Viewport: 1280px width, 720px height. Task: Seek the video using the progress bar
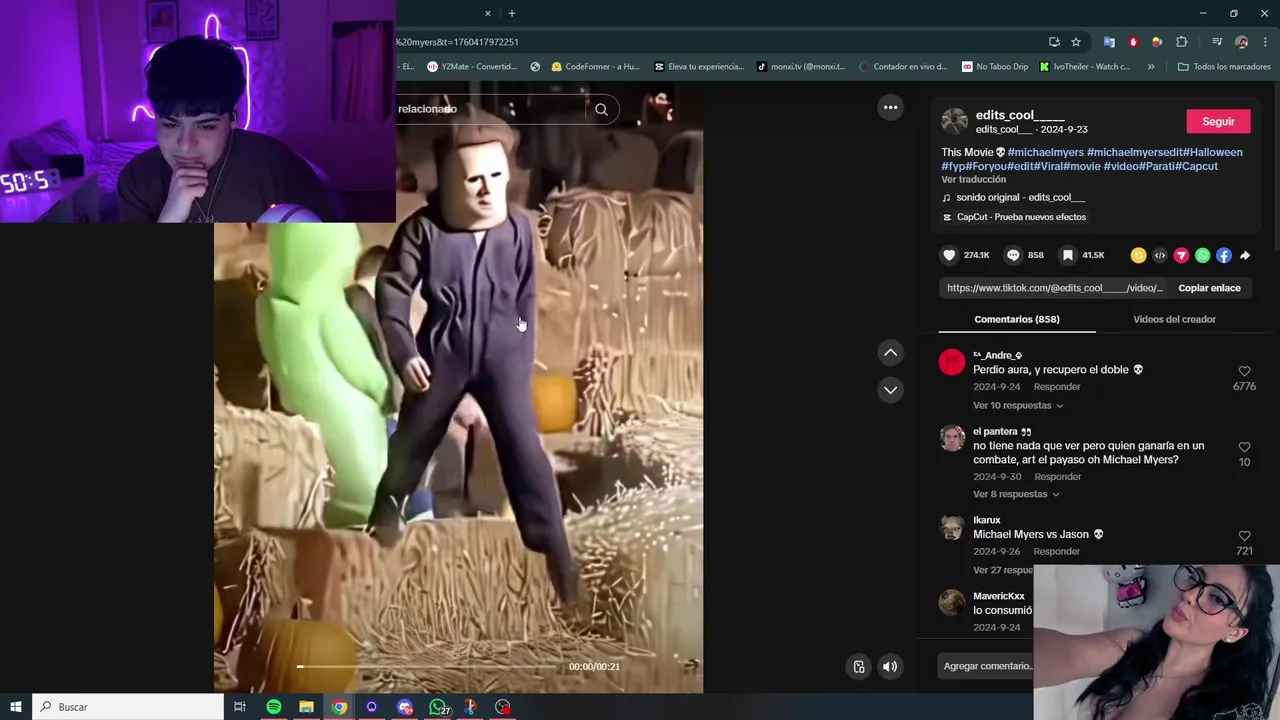428,666
